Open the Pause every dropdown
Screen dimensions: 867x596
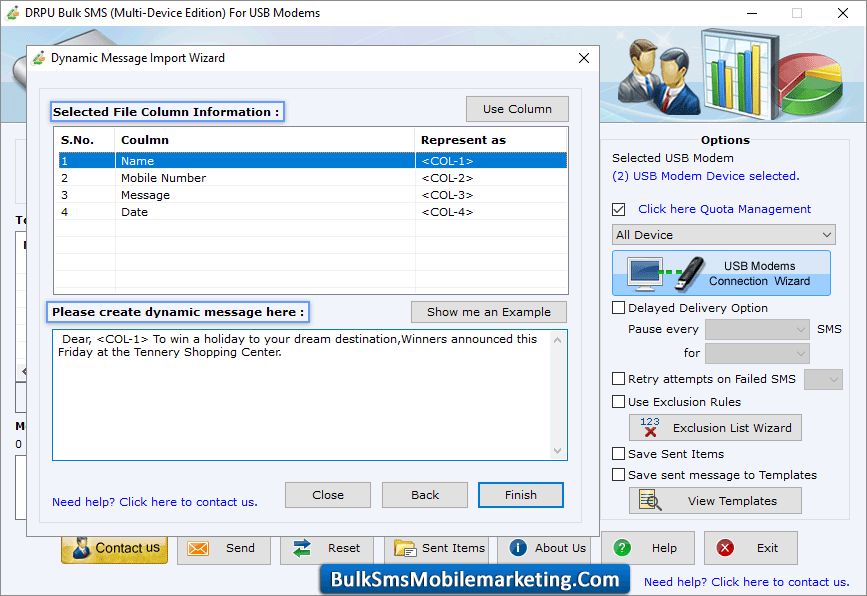758,330
